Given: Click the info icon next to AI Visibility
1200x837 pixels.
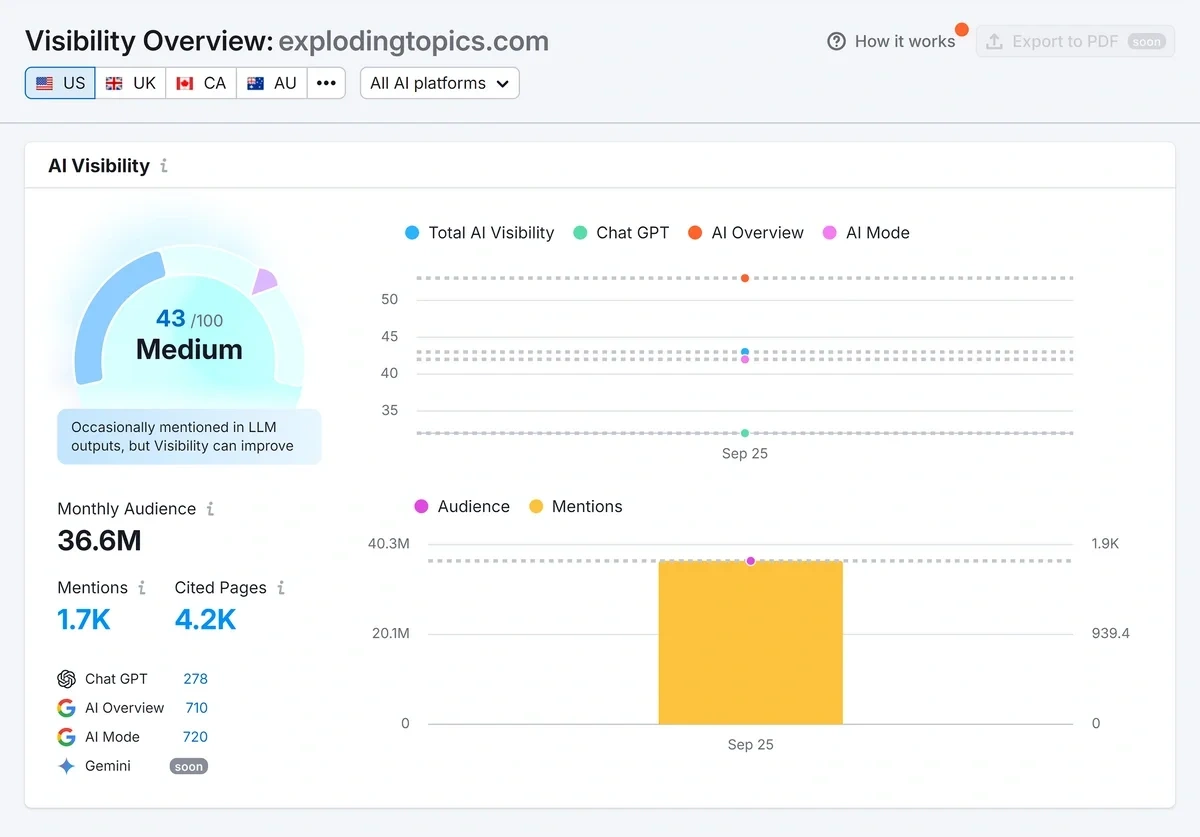Looking at the screenshot, I should (x=164, y=166).
